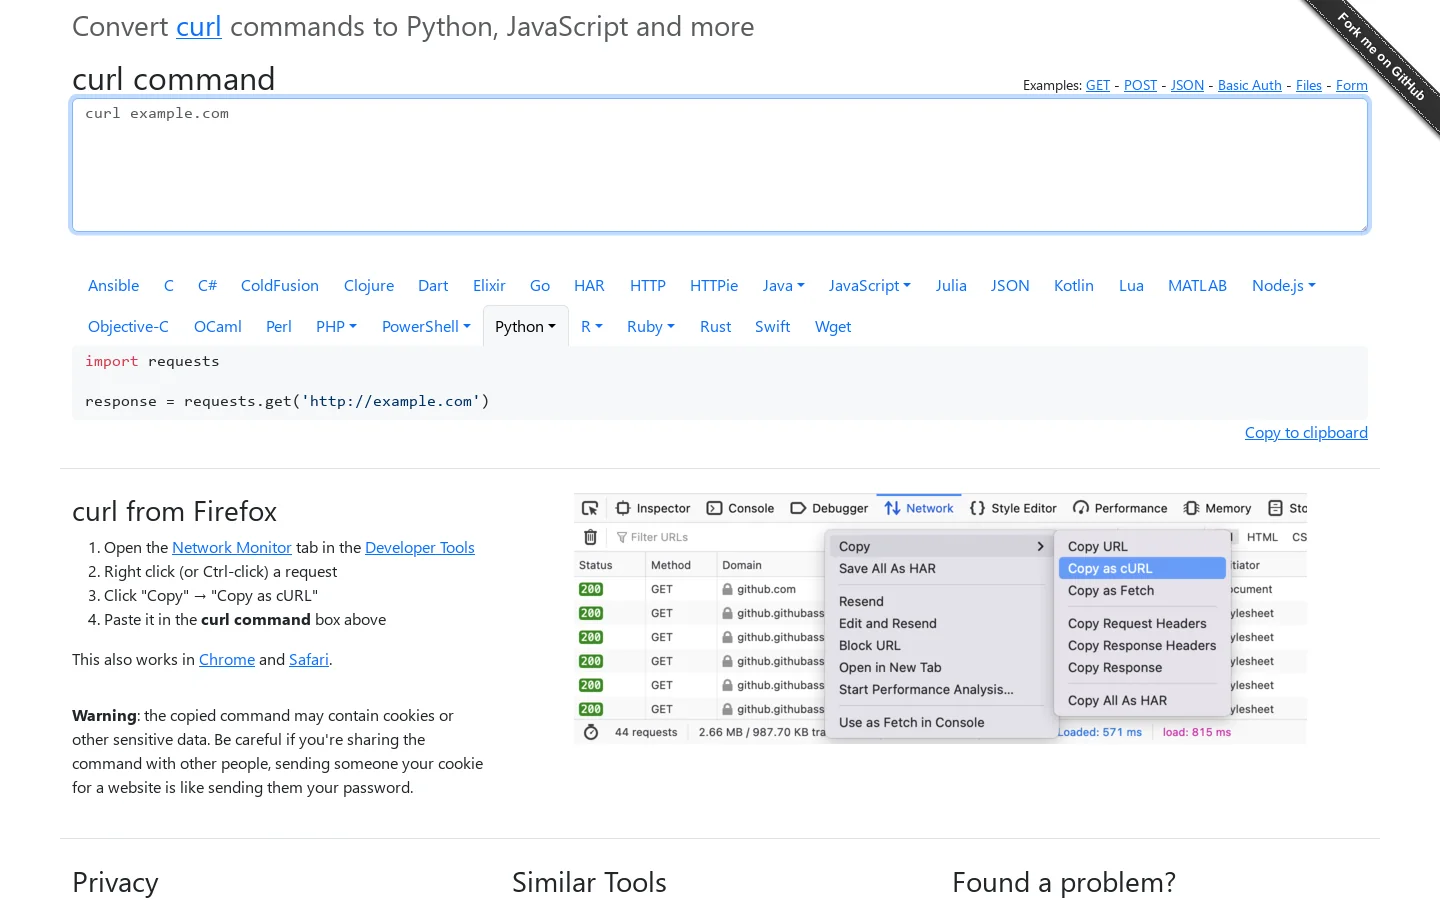Expand the JavaScript language dropdown

point(869,286)
